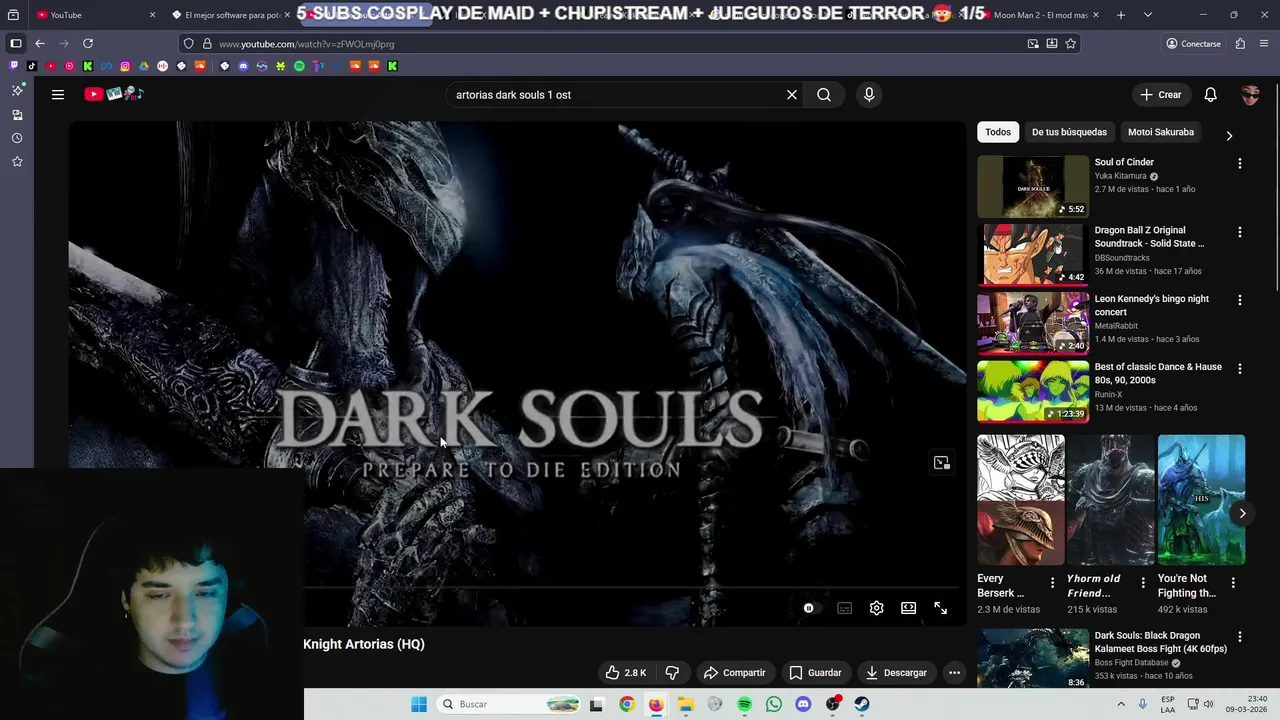Click the Guardar button
The image size is (1280, 720).
[x=815, y=672]
